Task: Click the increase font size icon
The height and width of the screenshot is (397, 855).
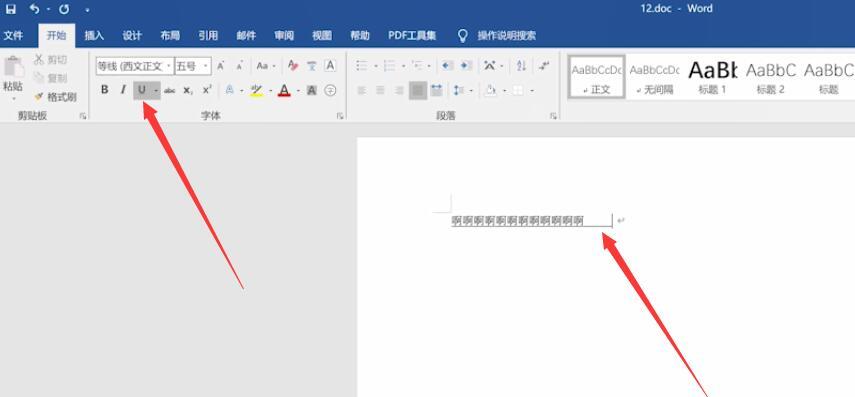Action: 221,66
